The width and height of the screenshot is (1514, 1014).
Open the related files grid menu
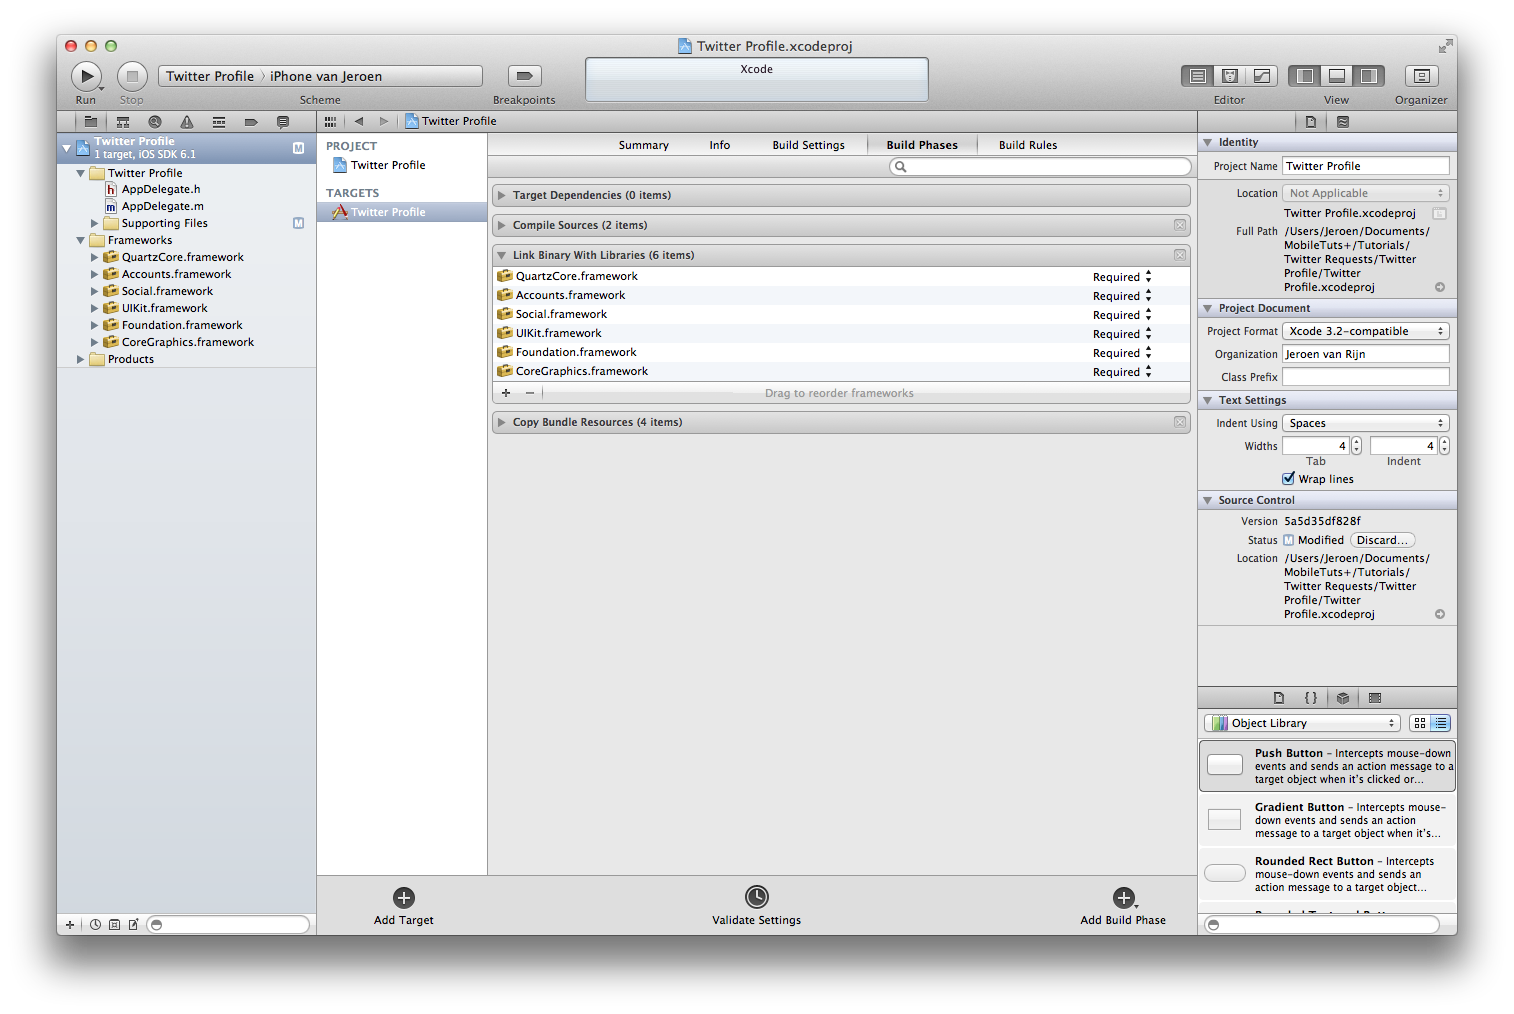(330, 122)
